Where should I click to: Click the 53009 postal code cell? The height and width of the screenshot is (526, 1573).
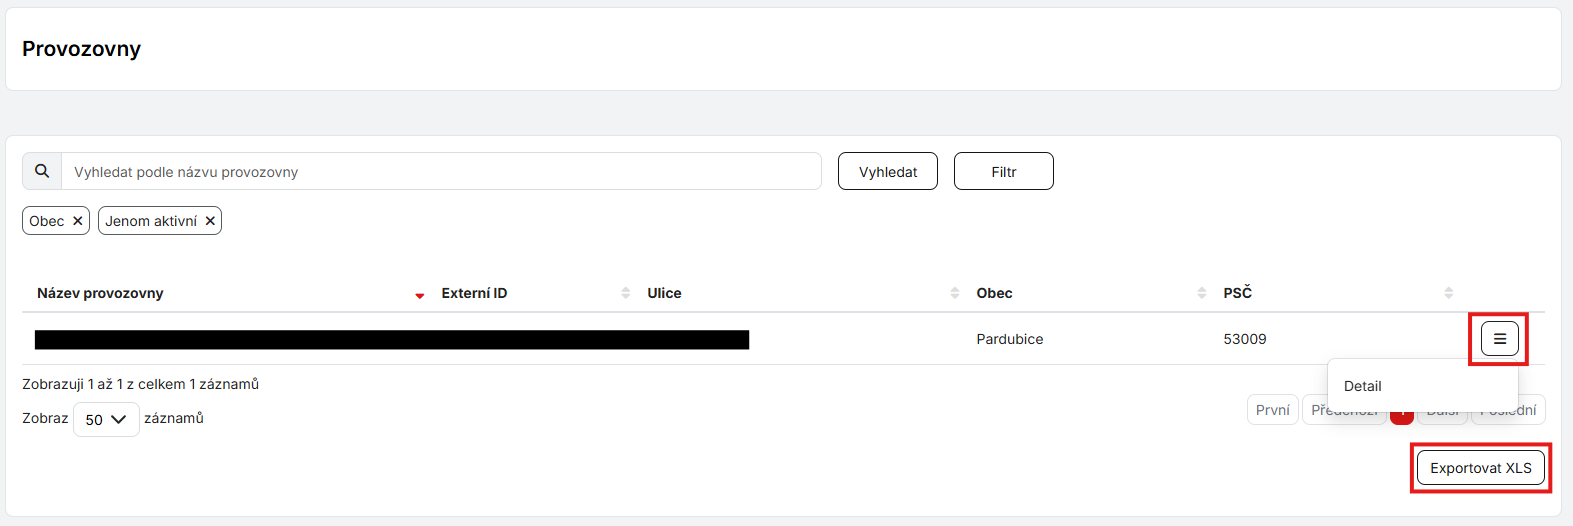coord(1244,339)
